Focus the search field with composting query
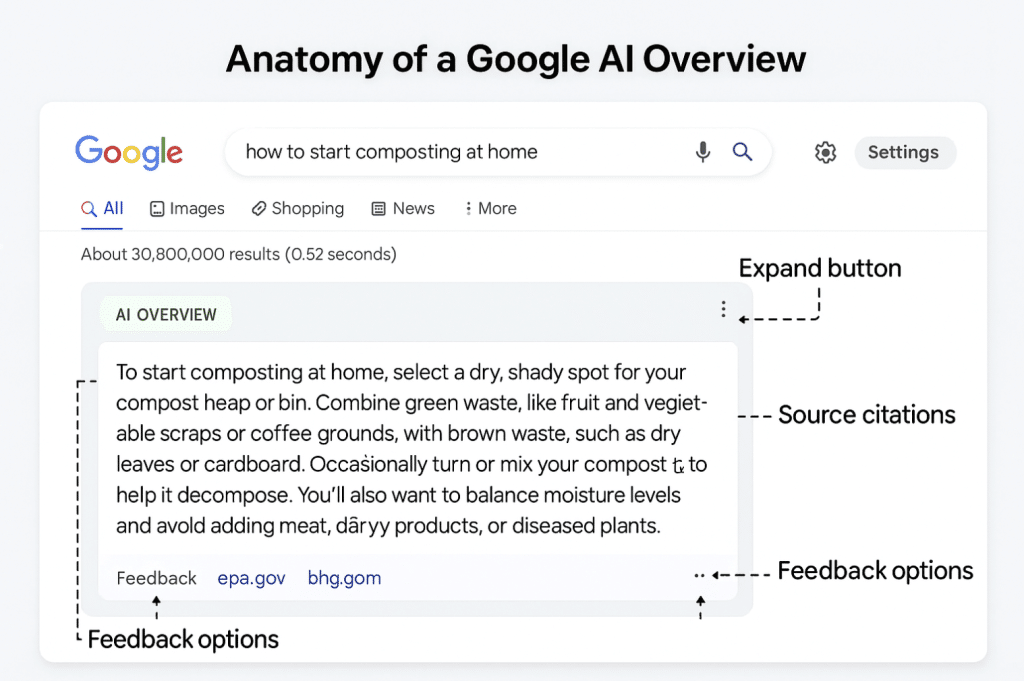 click(450, 152)
